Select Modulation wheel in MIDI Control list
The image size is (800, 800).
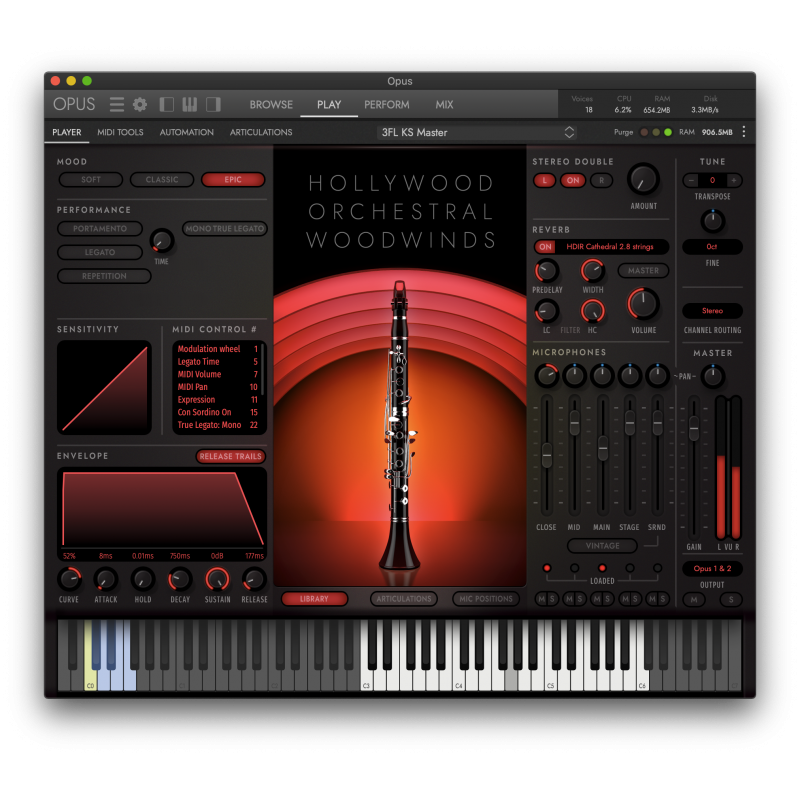[x=217, y=349]
